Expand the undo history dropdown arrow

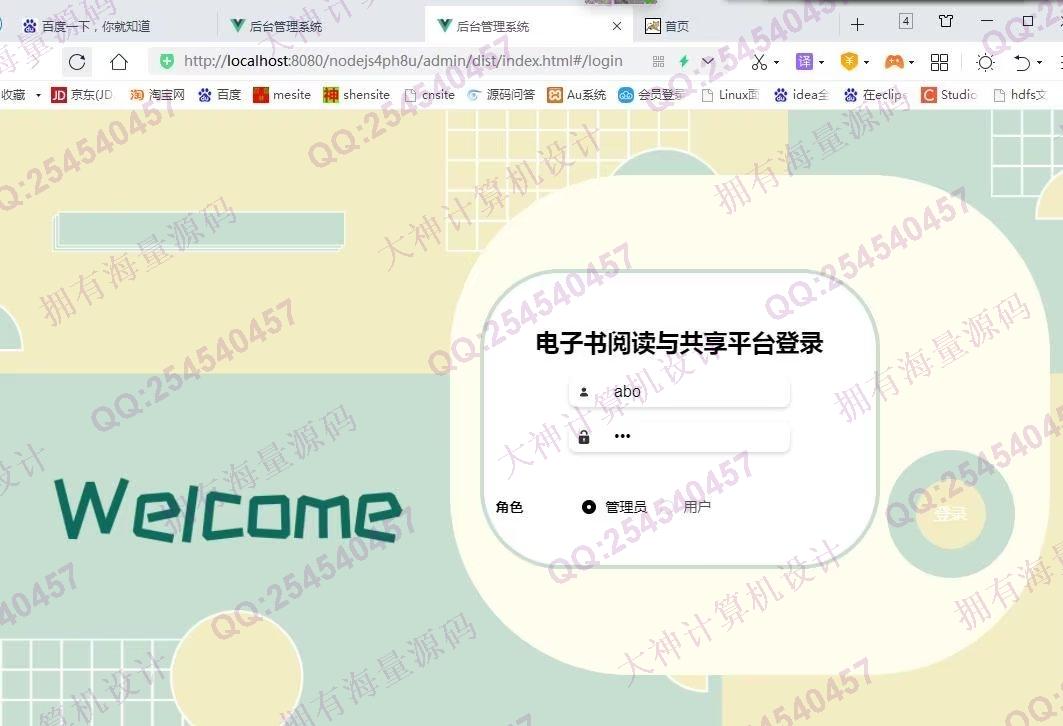pos(1039,62)
